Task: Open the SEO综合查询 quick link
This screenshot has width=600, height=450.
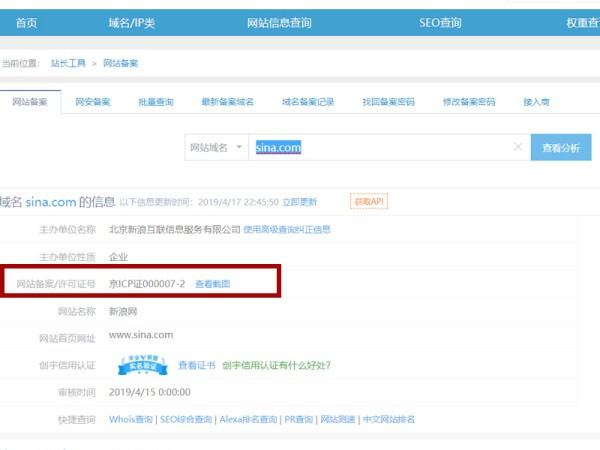Action: pos(186,419)
